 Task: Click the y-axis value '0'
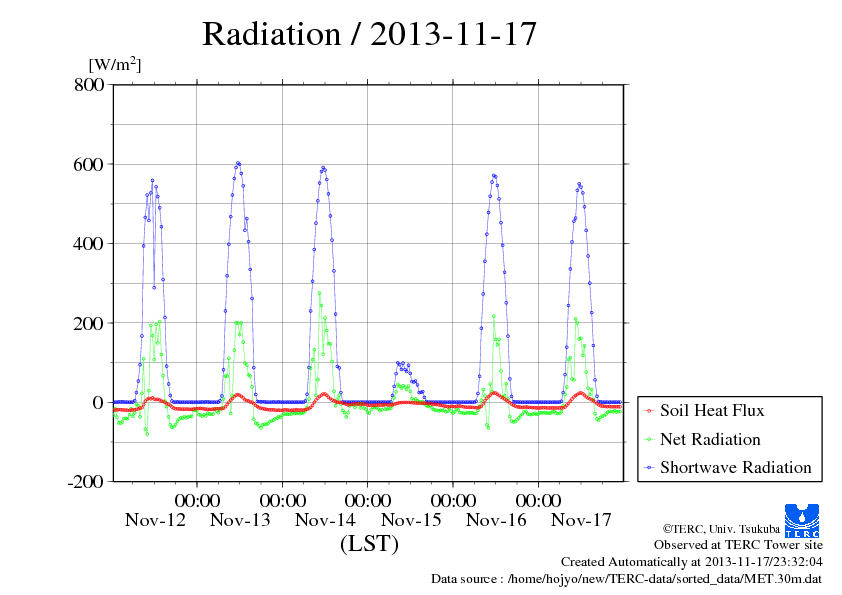[98, 402]
